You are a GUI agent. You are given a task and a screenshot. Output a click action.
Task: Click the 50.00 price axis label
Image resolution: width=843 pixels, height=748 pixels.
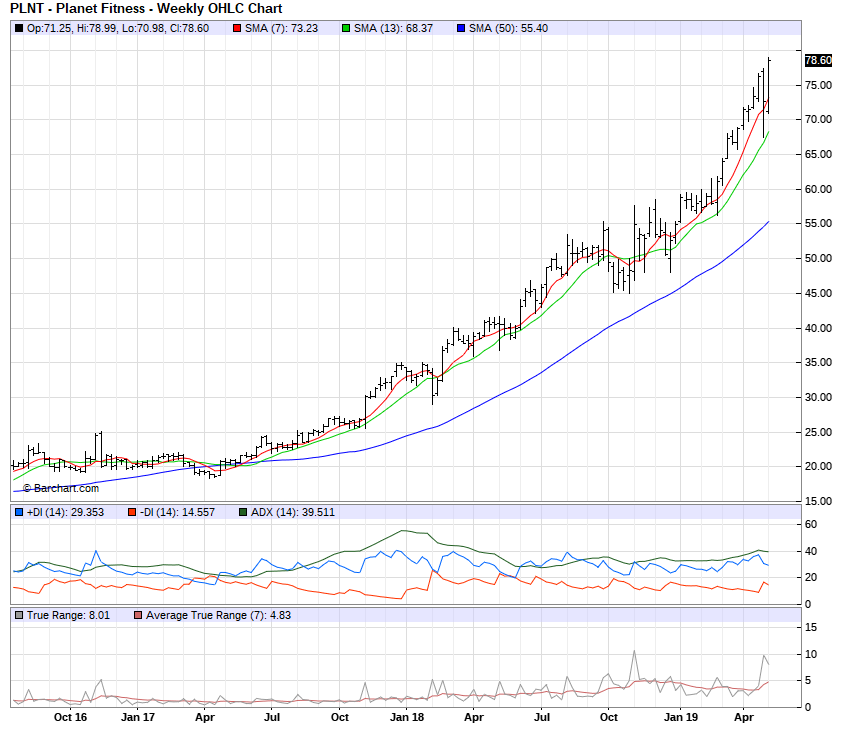coord(818,259)
